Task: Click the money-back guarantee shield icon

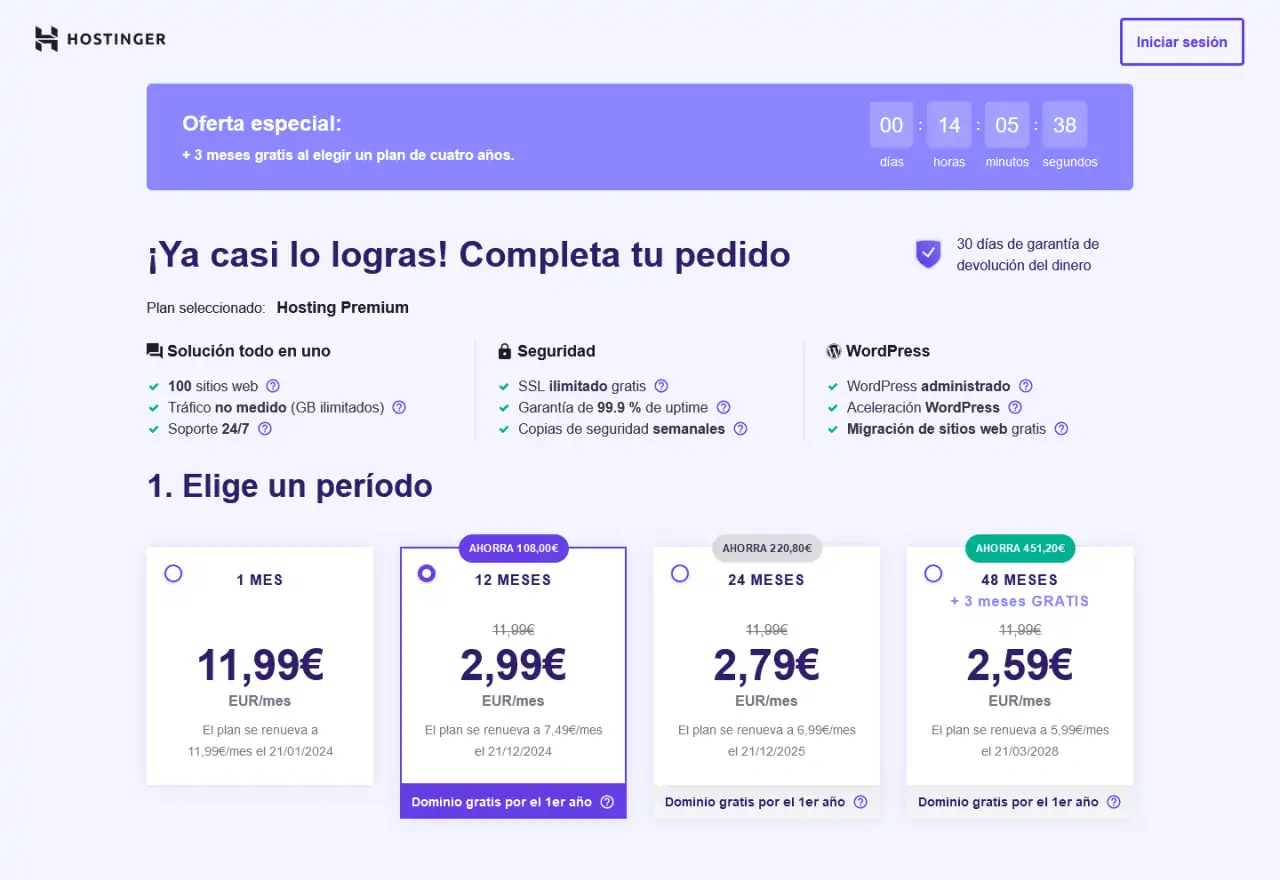Action: (x=928, y=254)
